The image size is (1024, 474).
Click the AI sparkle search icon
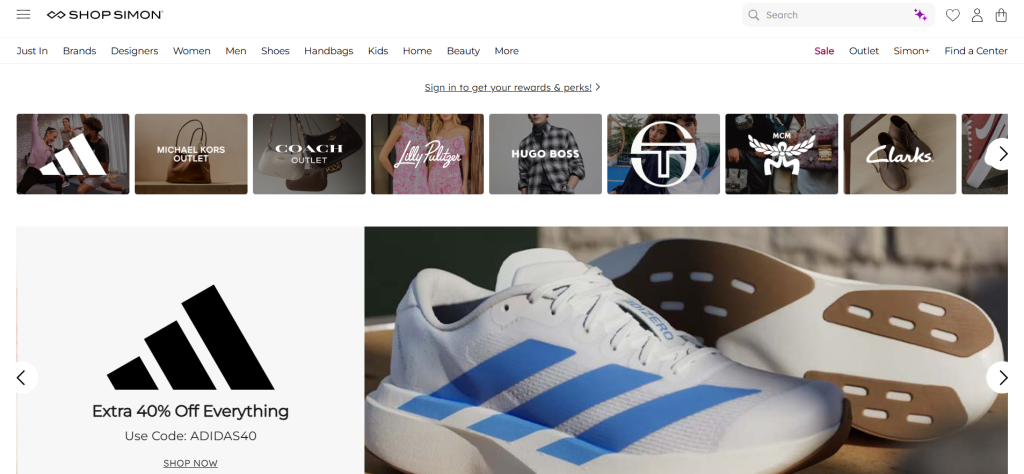920,15
